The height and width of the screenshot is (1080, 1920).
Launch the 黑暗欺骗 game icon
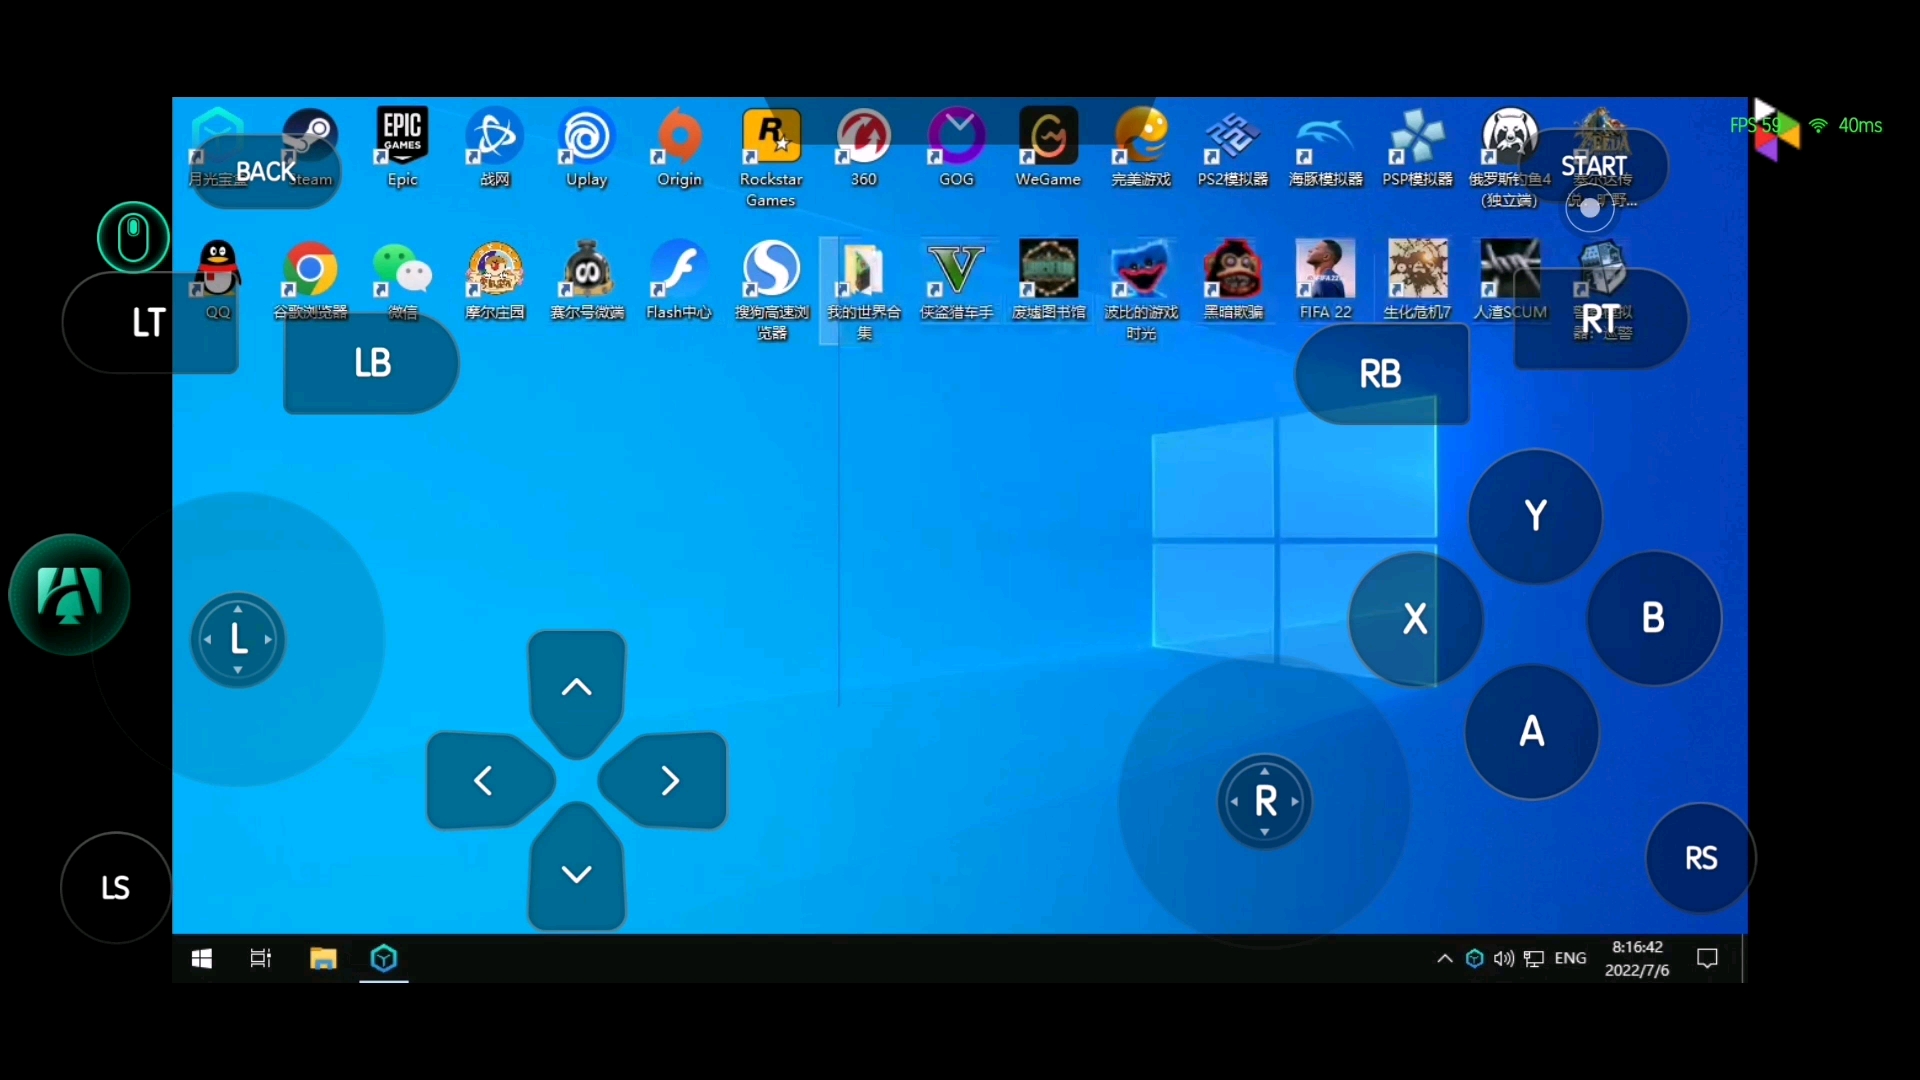point(1233,280)
